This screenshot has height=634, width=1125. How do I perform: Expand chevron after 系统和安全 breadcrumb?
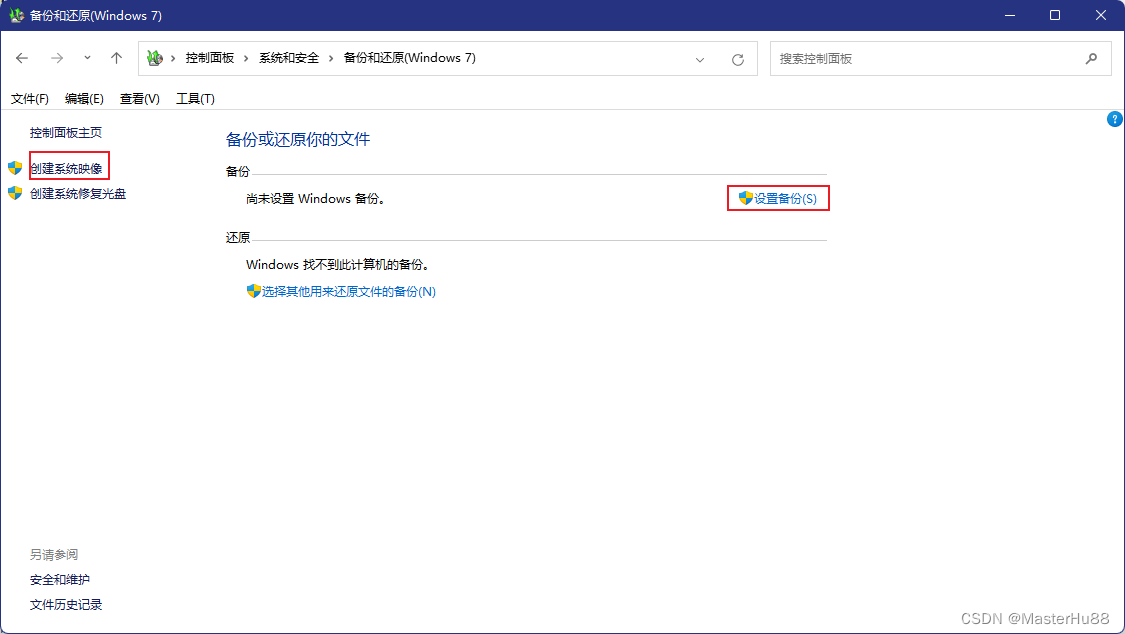pyautogui.click(x=331, y=58)
